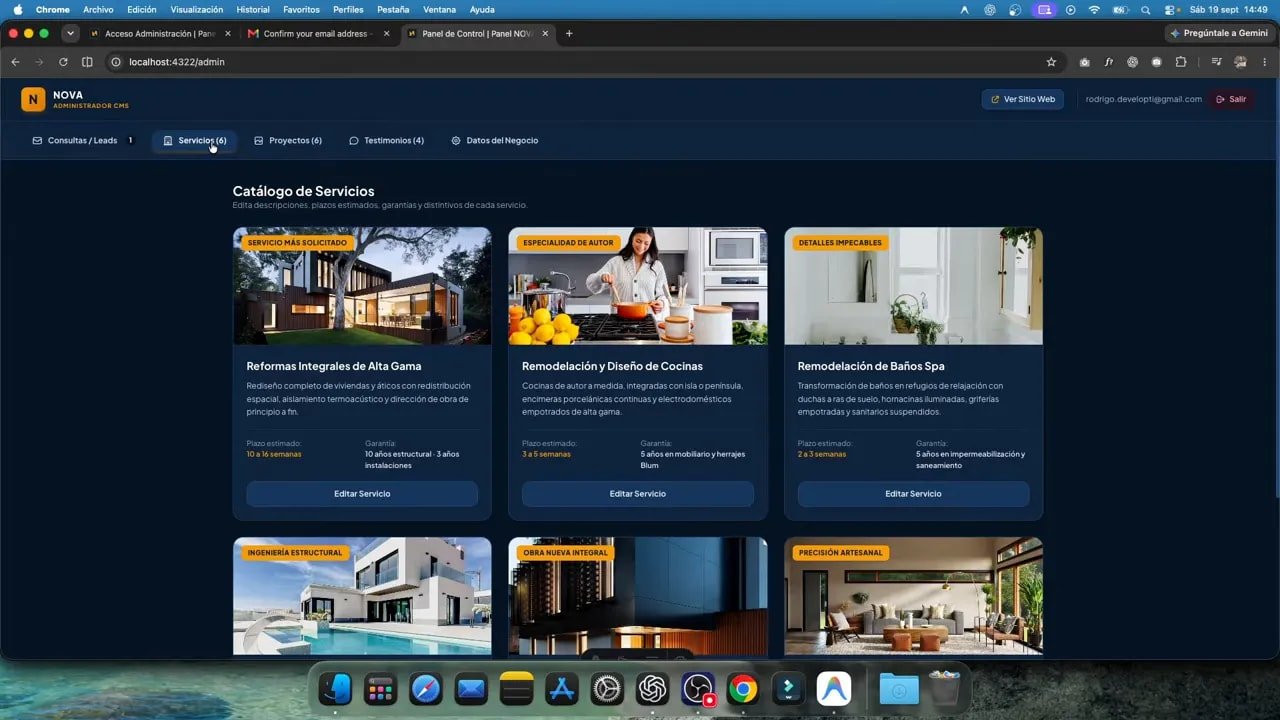1280x720 pixels.
Task: Open the App Store in the dock
Action: 561,688
